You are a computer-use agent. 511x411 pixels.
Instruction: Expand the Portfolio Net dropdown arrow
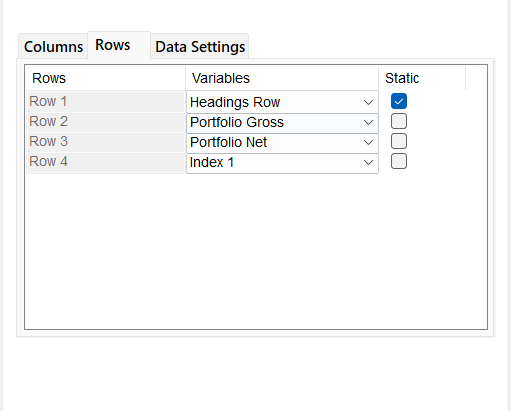click(368, 142)
